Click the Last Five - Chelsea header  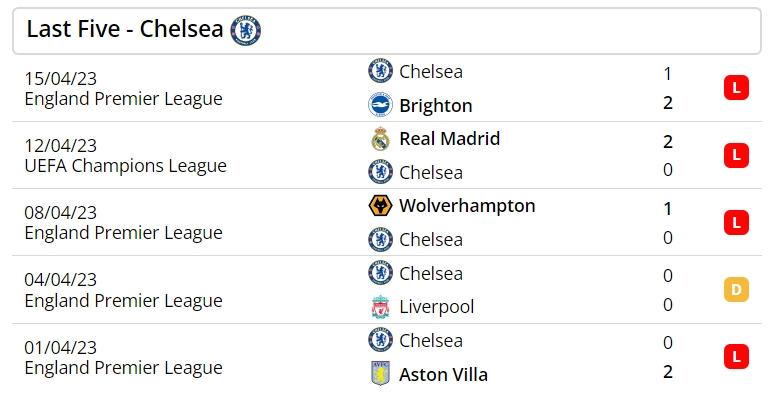pyautogui.click(x=125, y=29)
